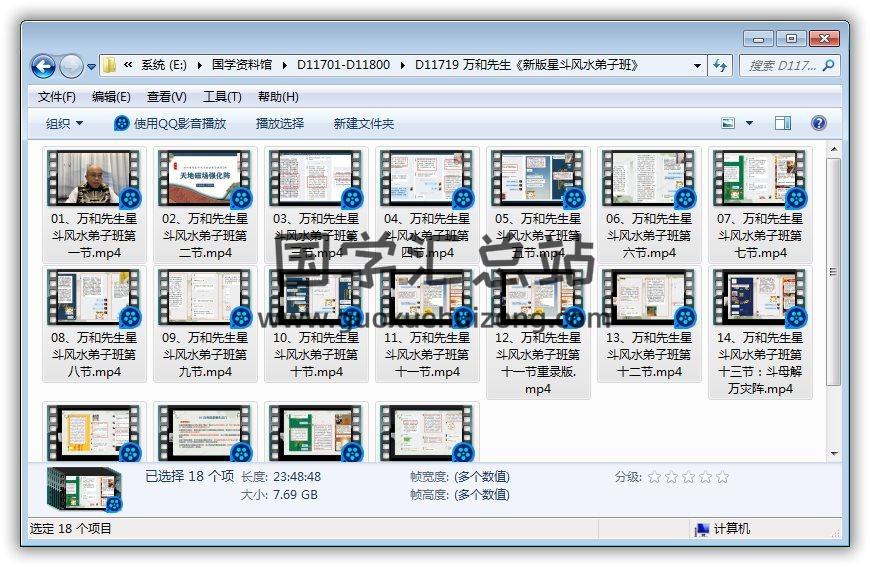Image resolution: width=870 pixels, height=567 pixels.
Task: Click the change view icon
Action: [728, 123]
